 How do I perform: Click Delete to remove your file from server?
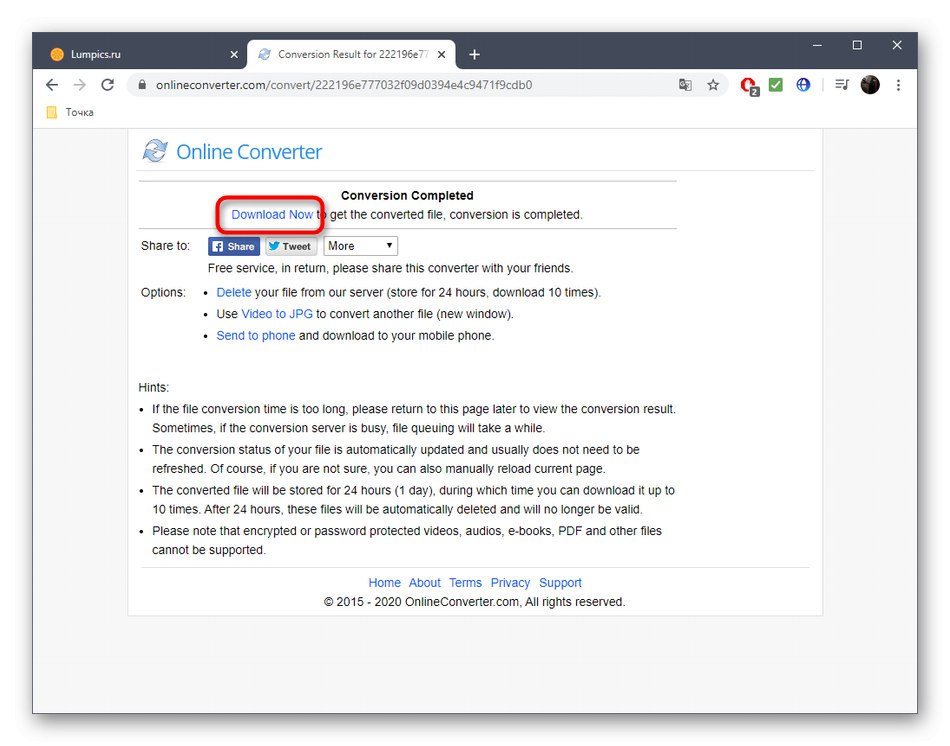click(233, 292)
